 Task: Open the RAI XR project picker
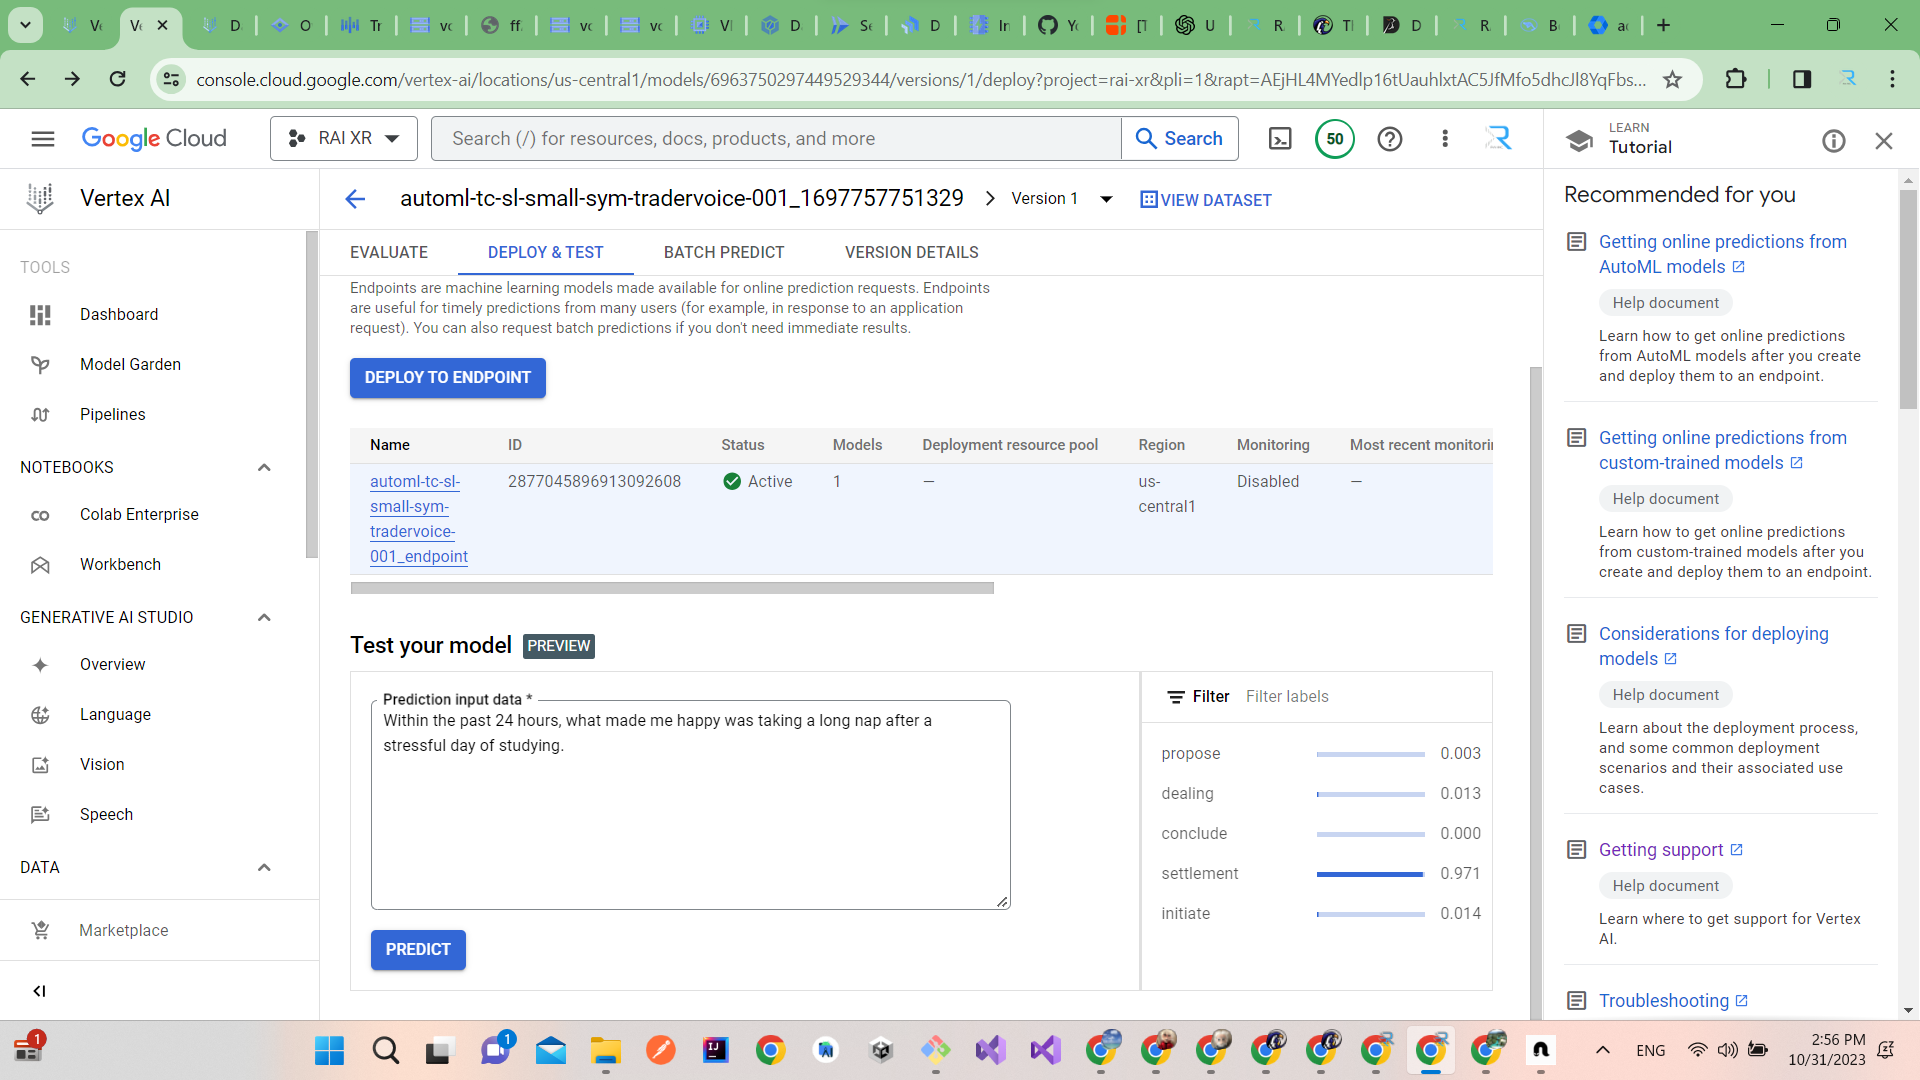coord(343,138)
